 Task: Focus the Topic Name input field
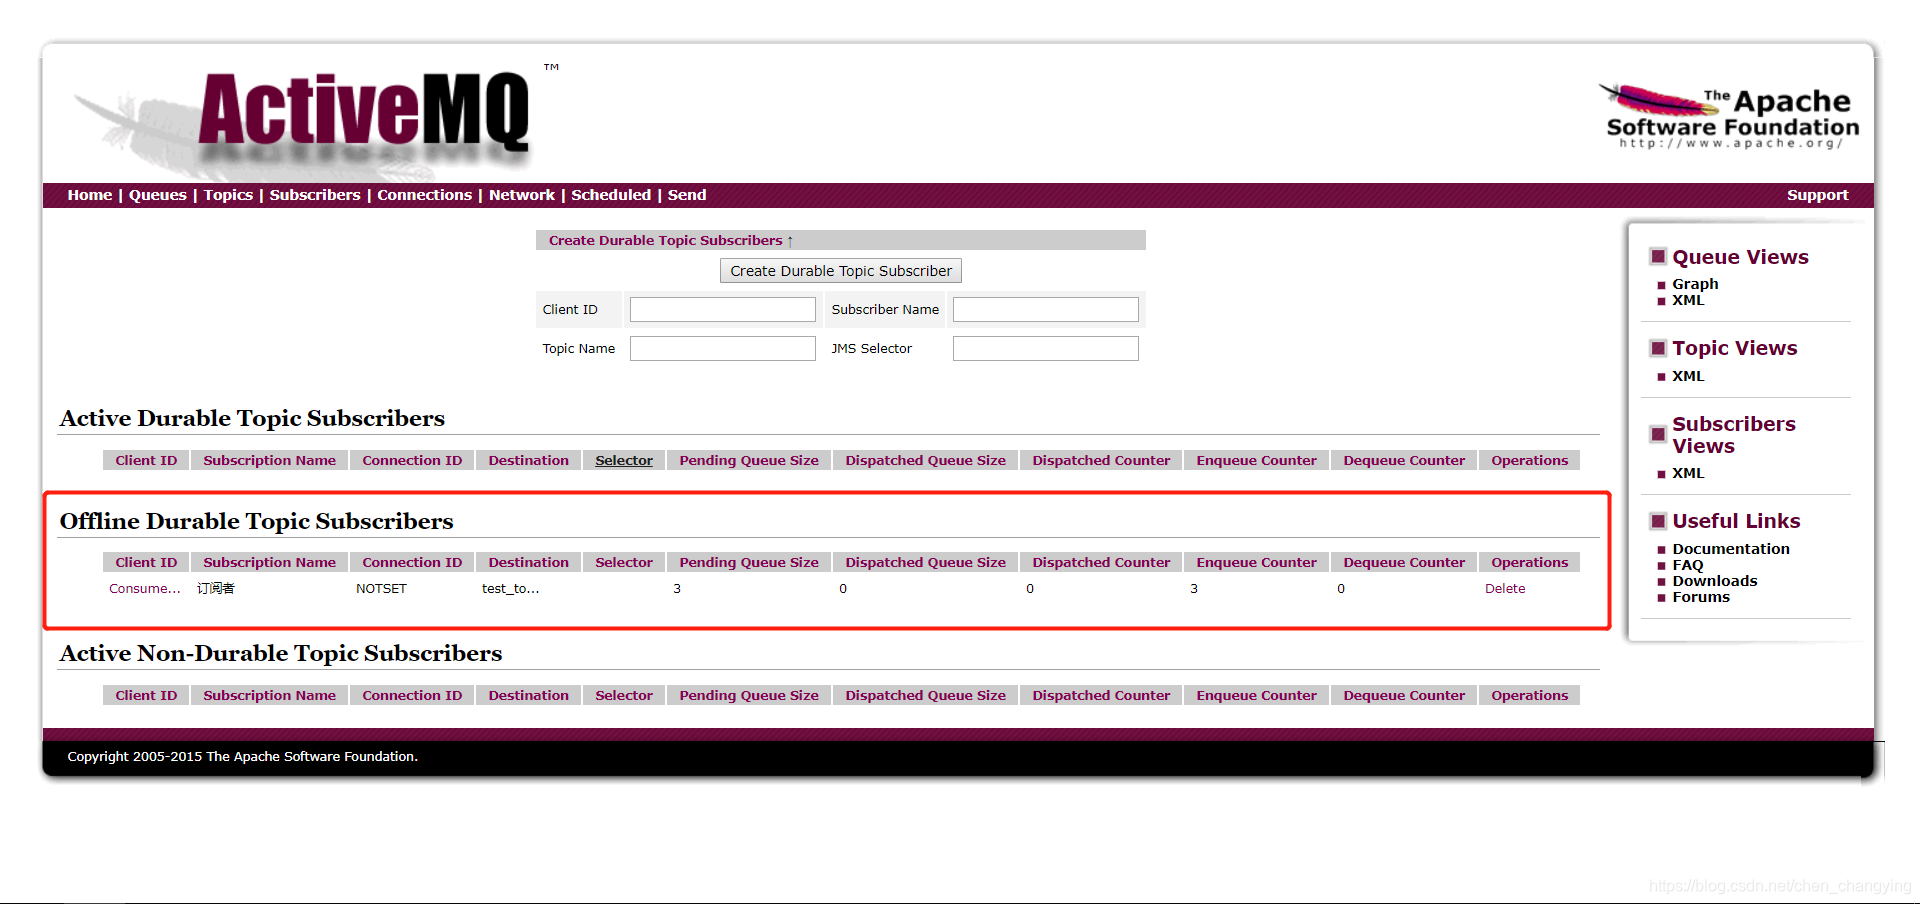point(723,348)
